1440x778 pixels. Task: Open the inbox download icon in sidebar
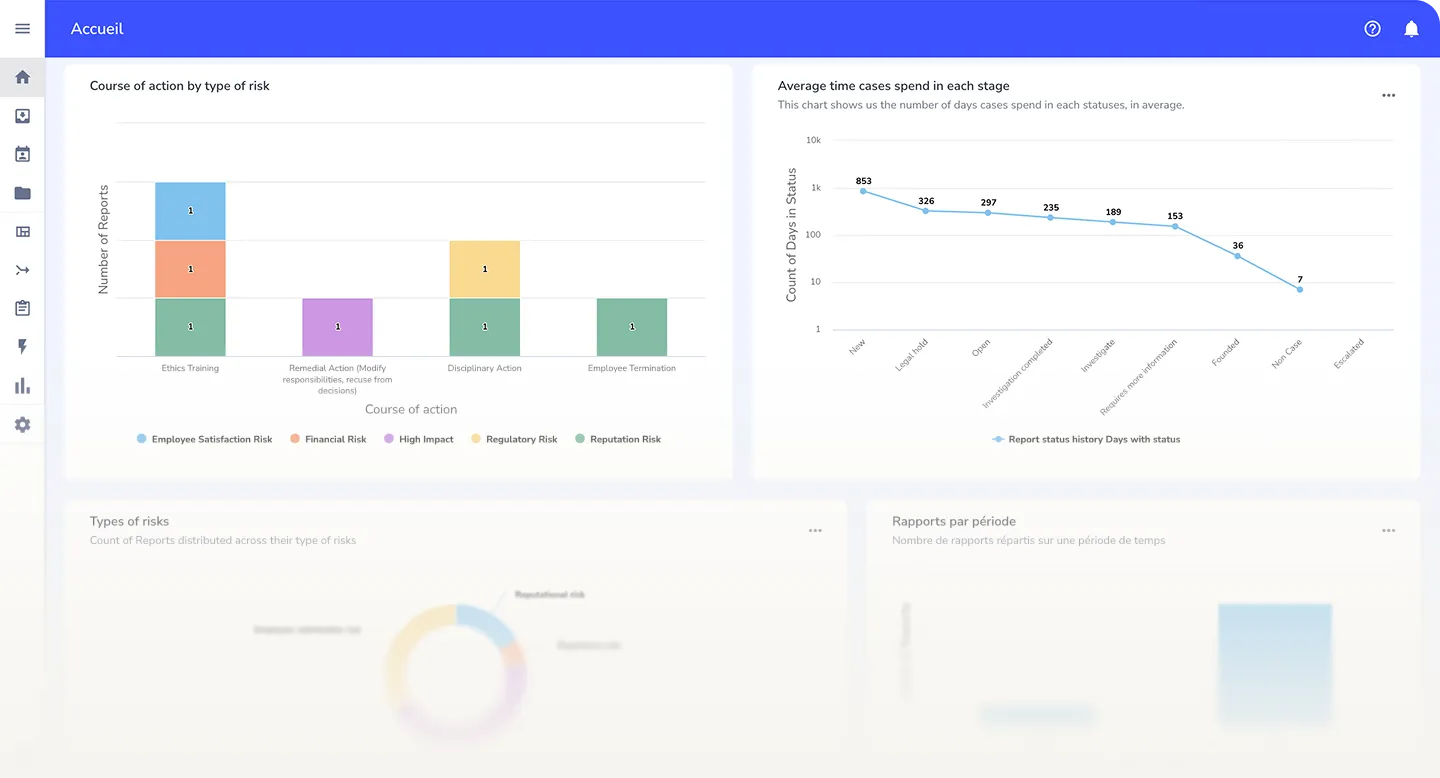point(22,116)
